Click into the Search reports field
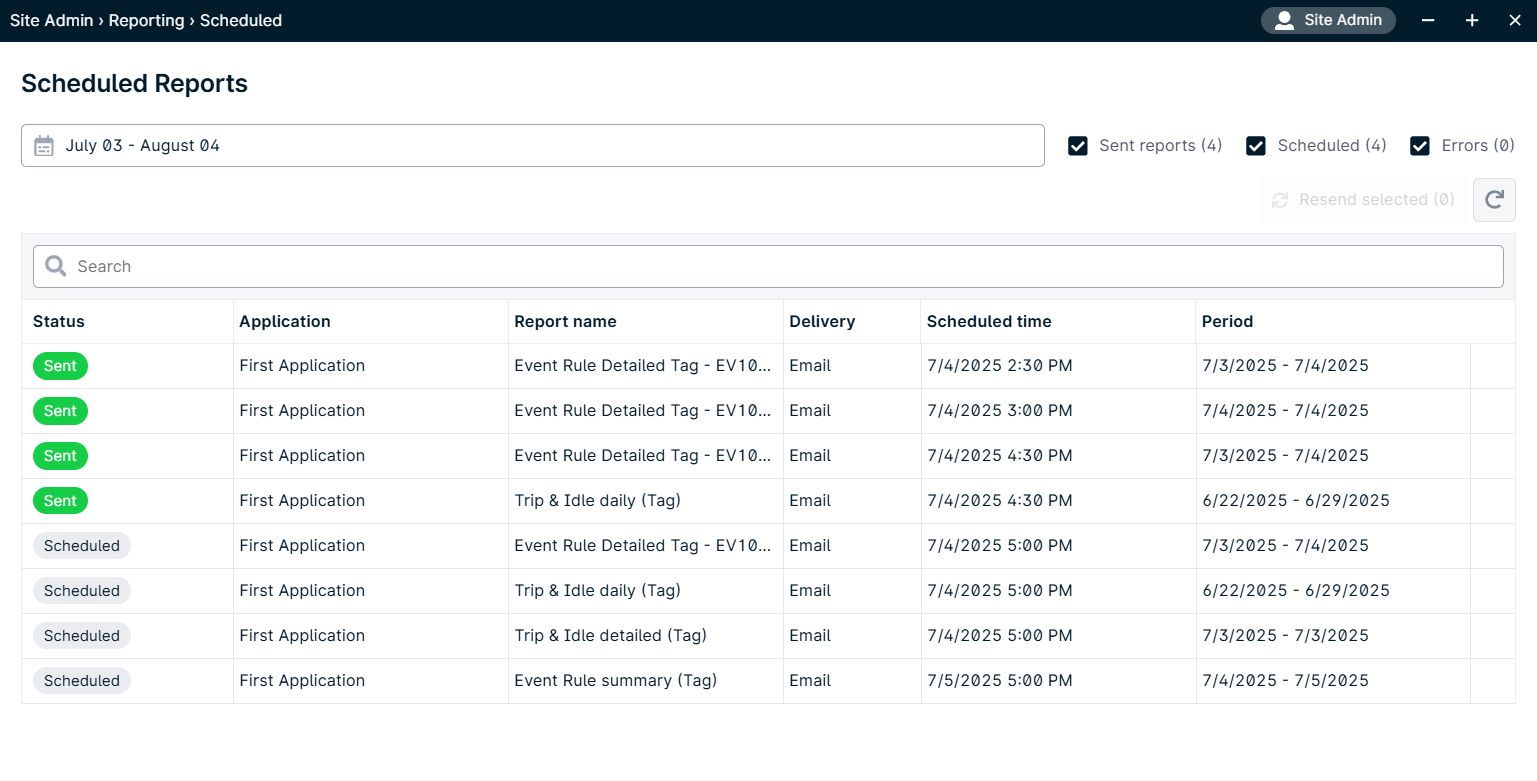Image resolution: width=1537 pixels, height=781 pixels. (x=780, y=266)
